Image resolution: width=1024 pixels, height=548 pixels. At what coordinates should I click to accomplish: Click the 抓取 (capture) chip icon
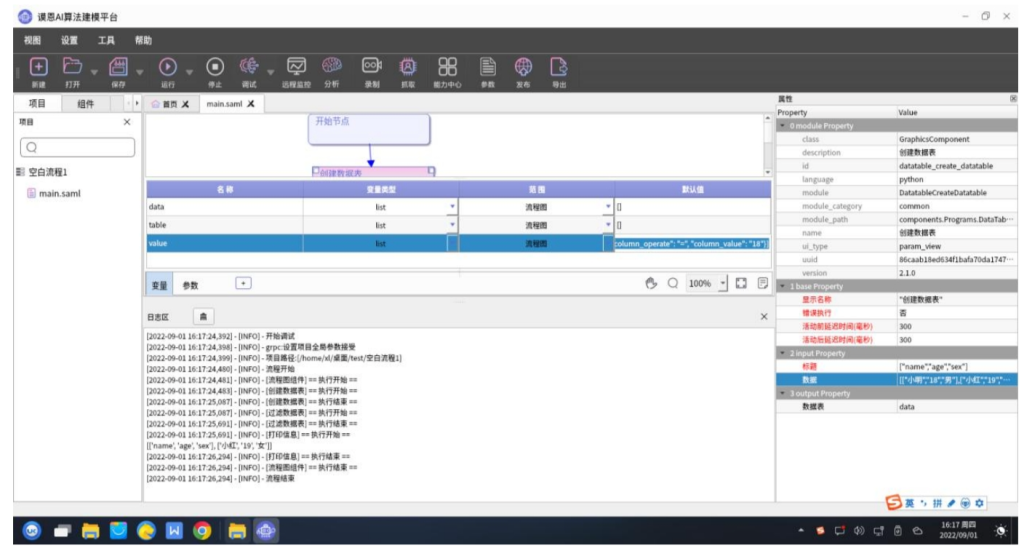click(408, 66)
